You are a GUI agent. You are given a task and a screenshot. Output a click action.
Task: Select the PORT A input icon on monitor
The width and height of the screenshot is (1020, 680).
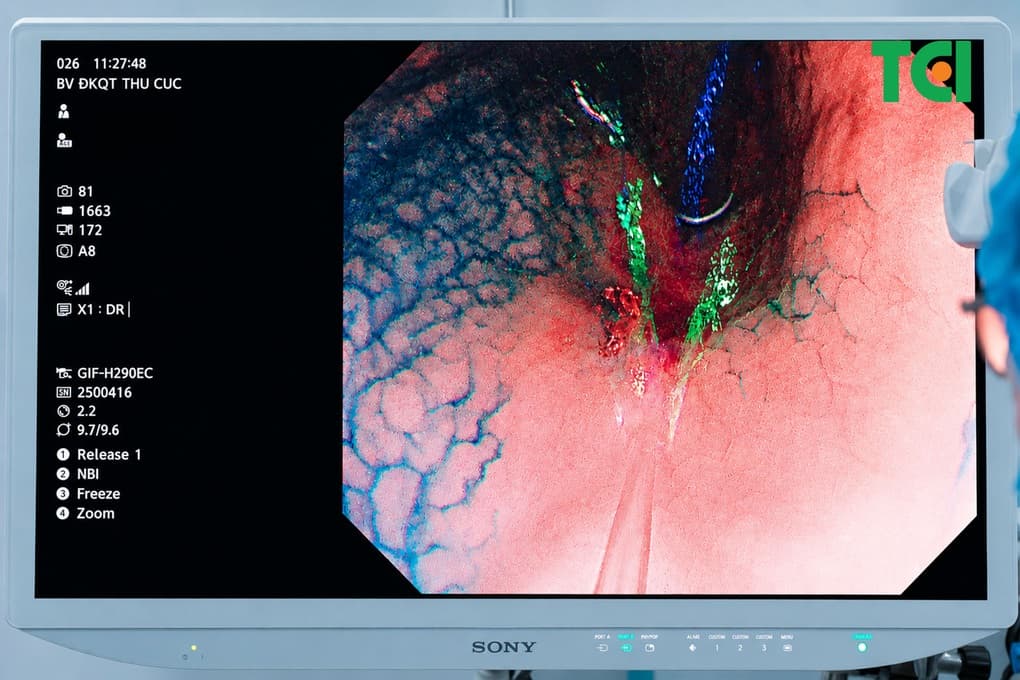point(602,648)
